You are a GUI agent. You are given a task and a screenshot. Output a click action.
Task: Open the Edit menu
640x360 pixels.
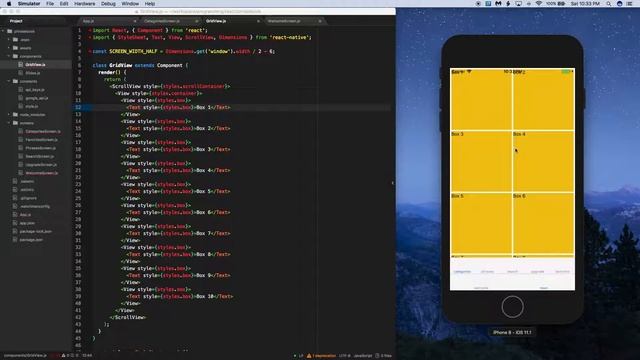pyautogui.click(x=64, y=4)
